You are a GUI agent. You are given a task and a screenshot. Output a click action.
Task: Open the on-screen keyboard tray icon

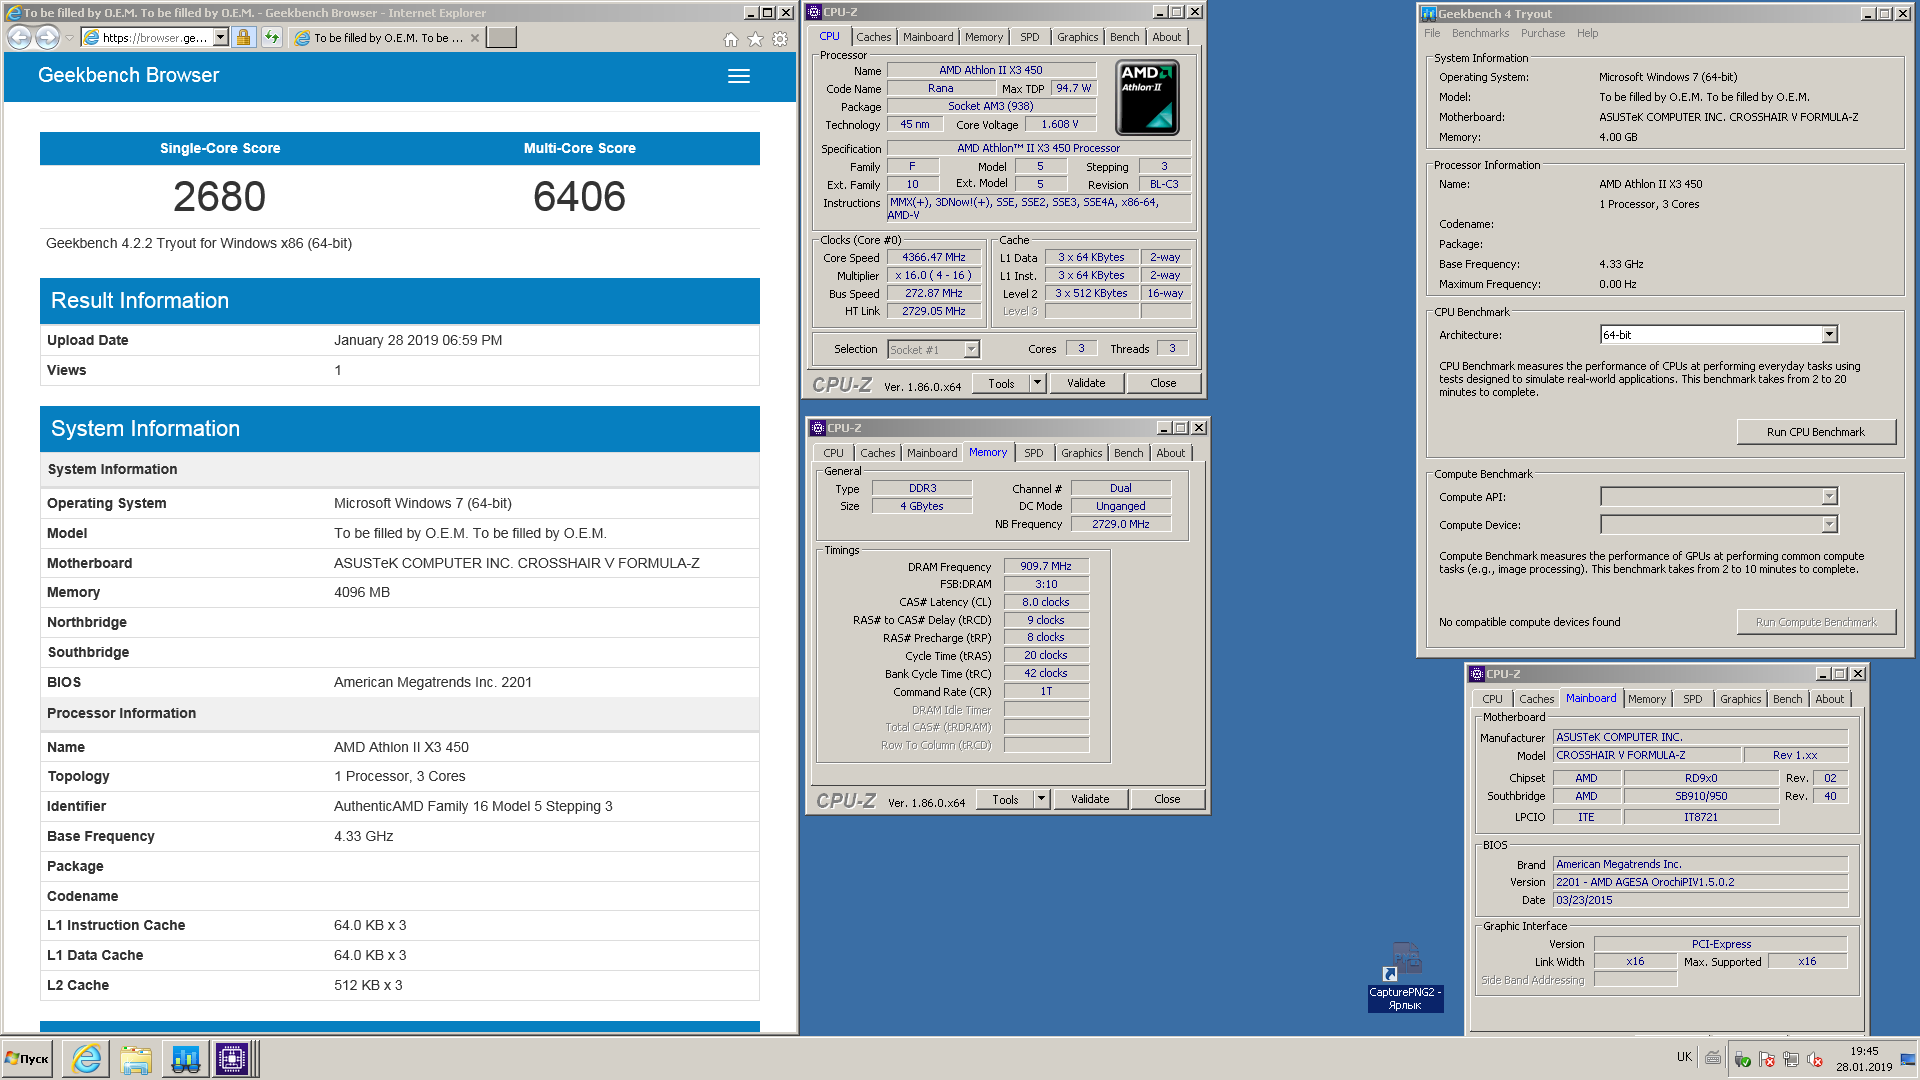[x=1713, y=1058]
